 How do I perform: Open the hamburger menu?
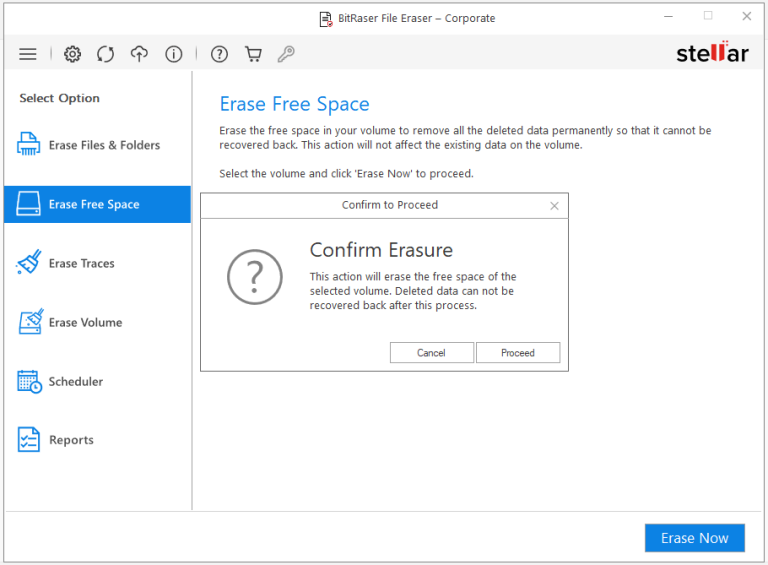(x=28, y=54)
